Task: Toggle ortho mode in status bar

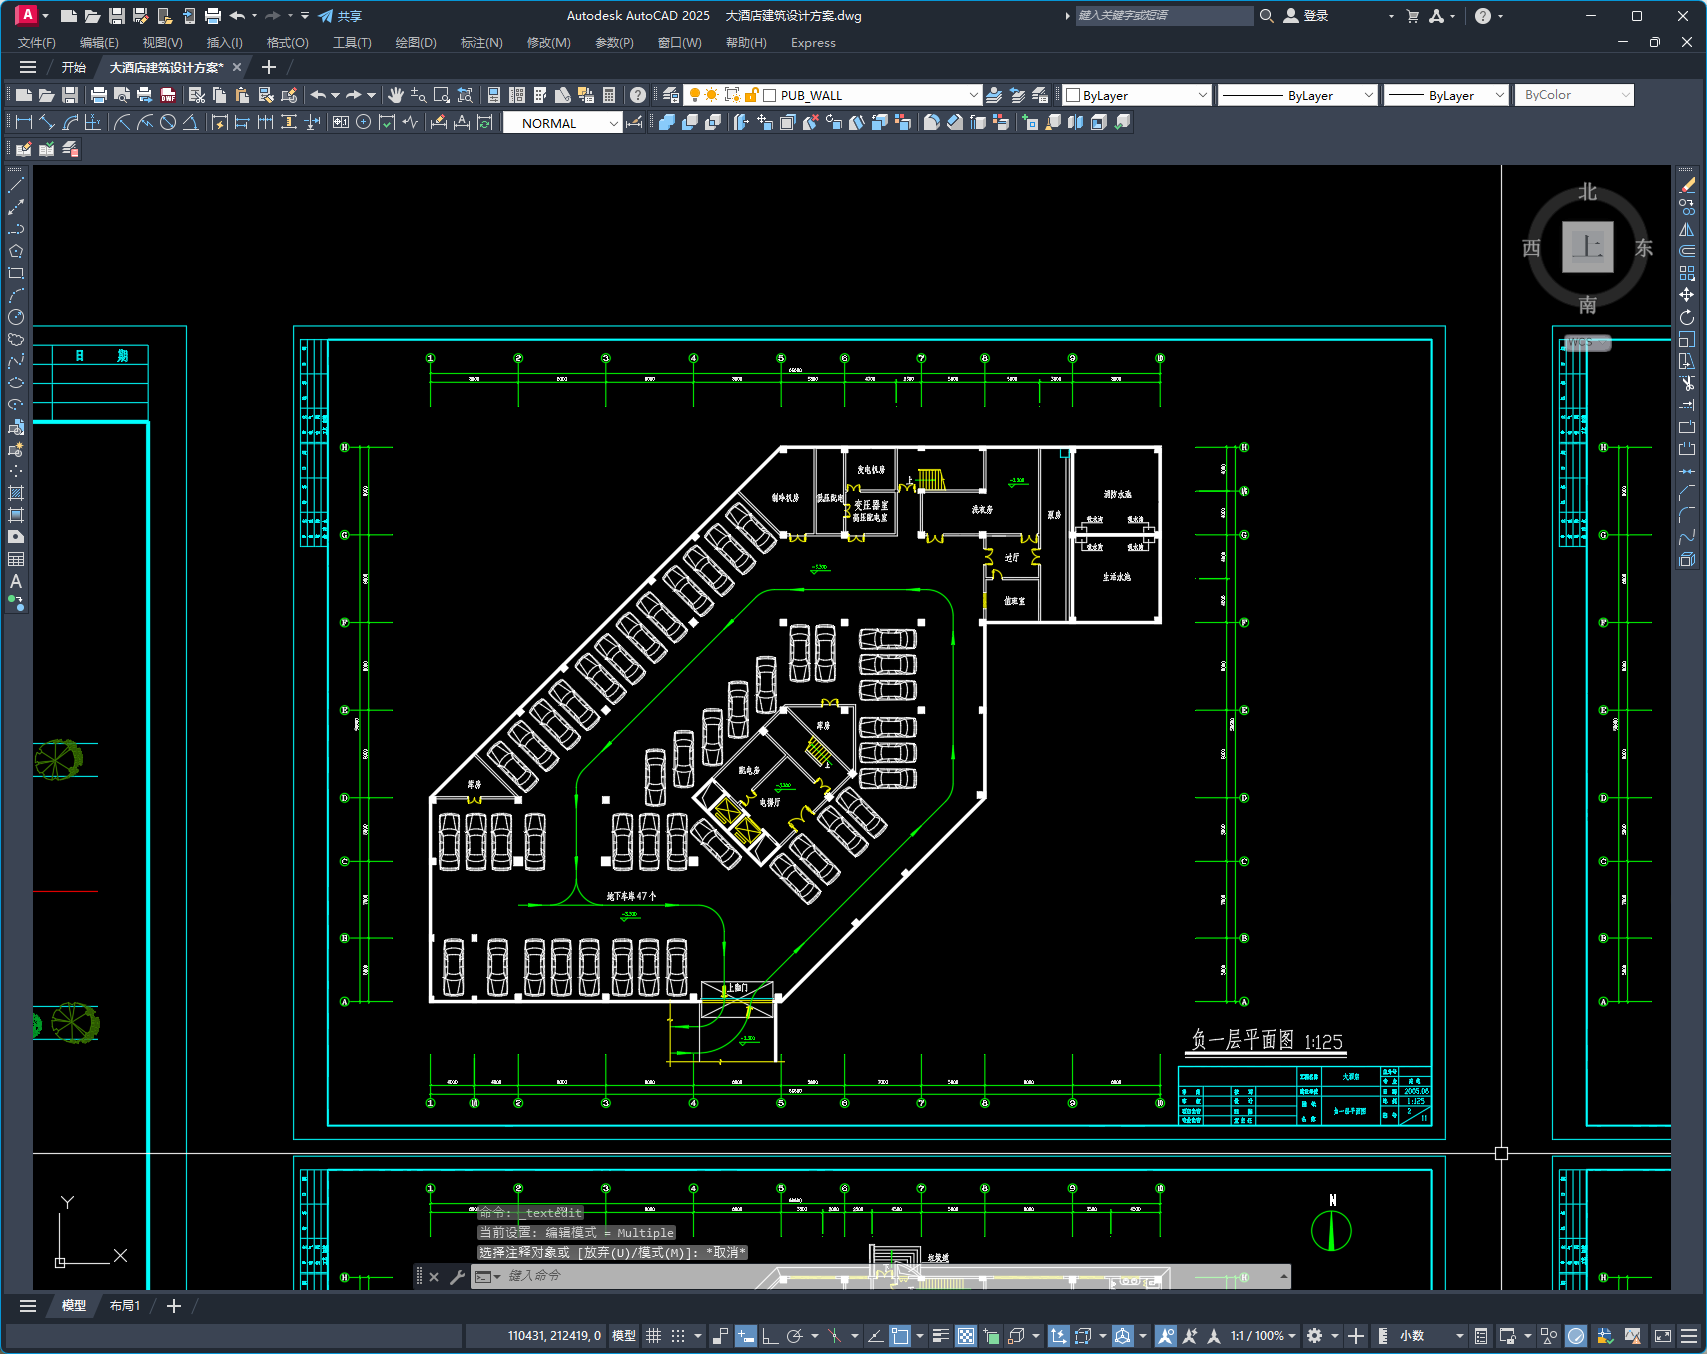Action: point(770,1336)
